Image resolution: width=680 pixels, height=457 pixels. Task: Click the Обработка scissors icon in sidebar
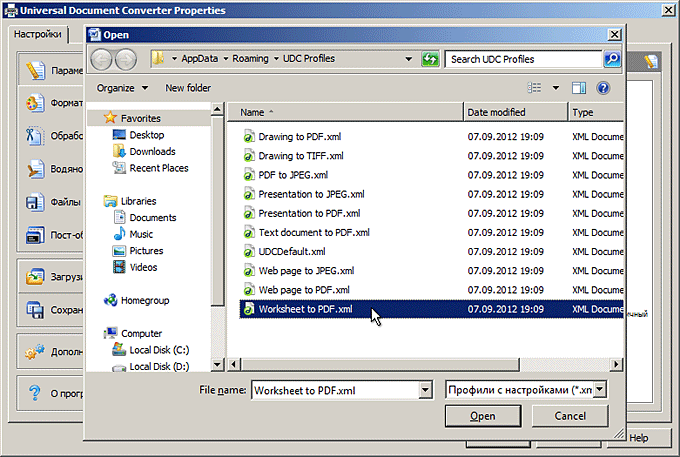pos(34,136)
